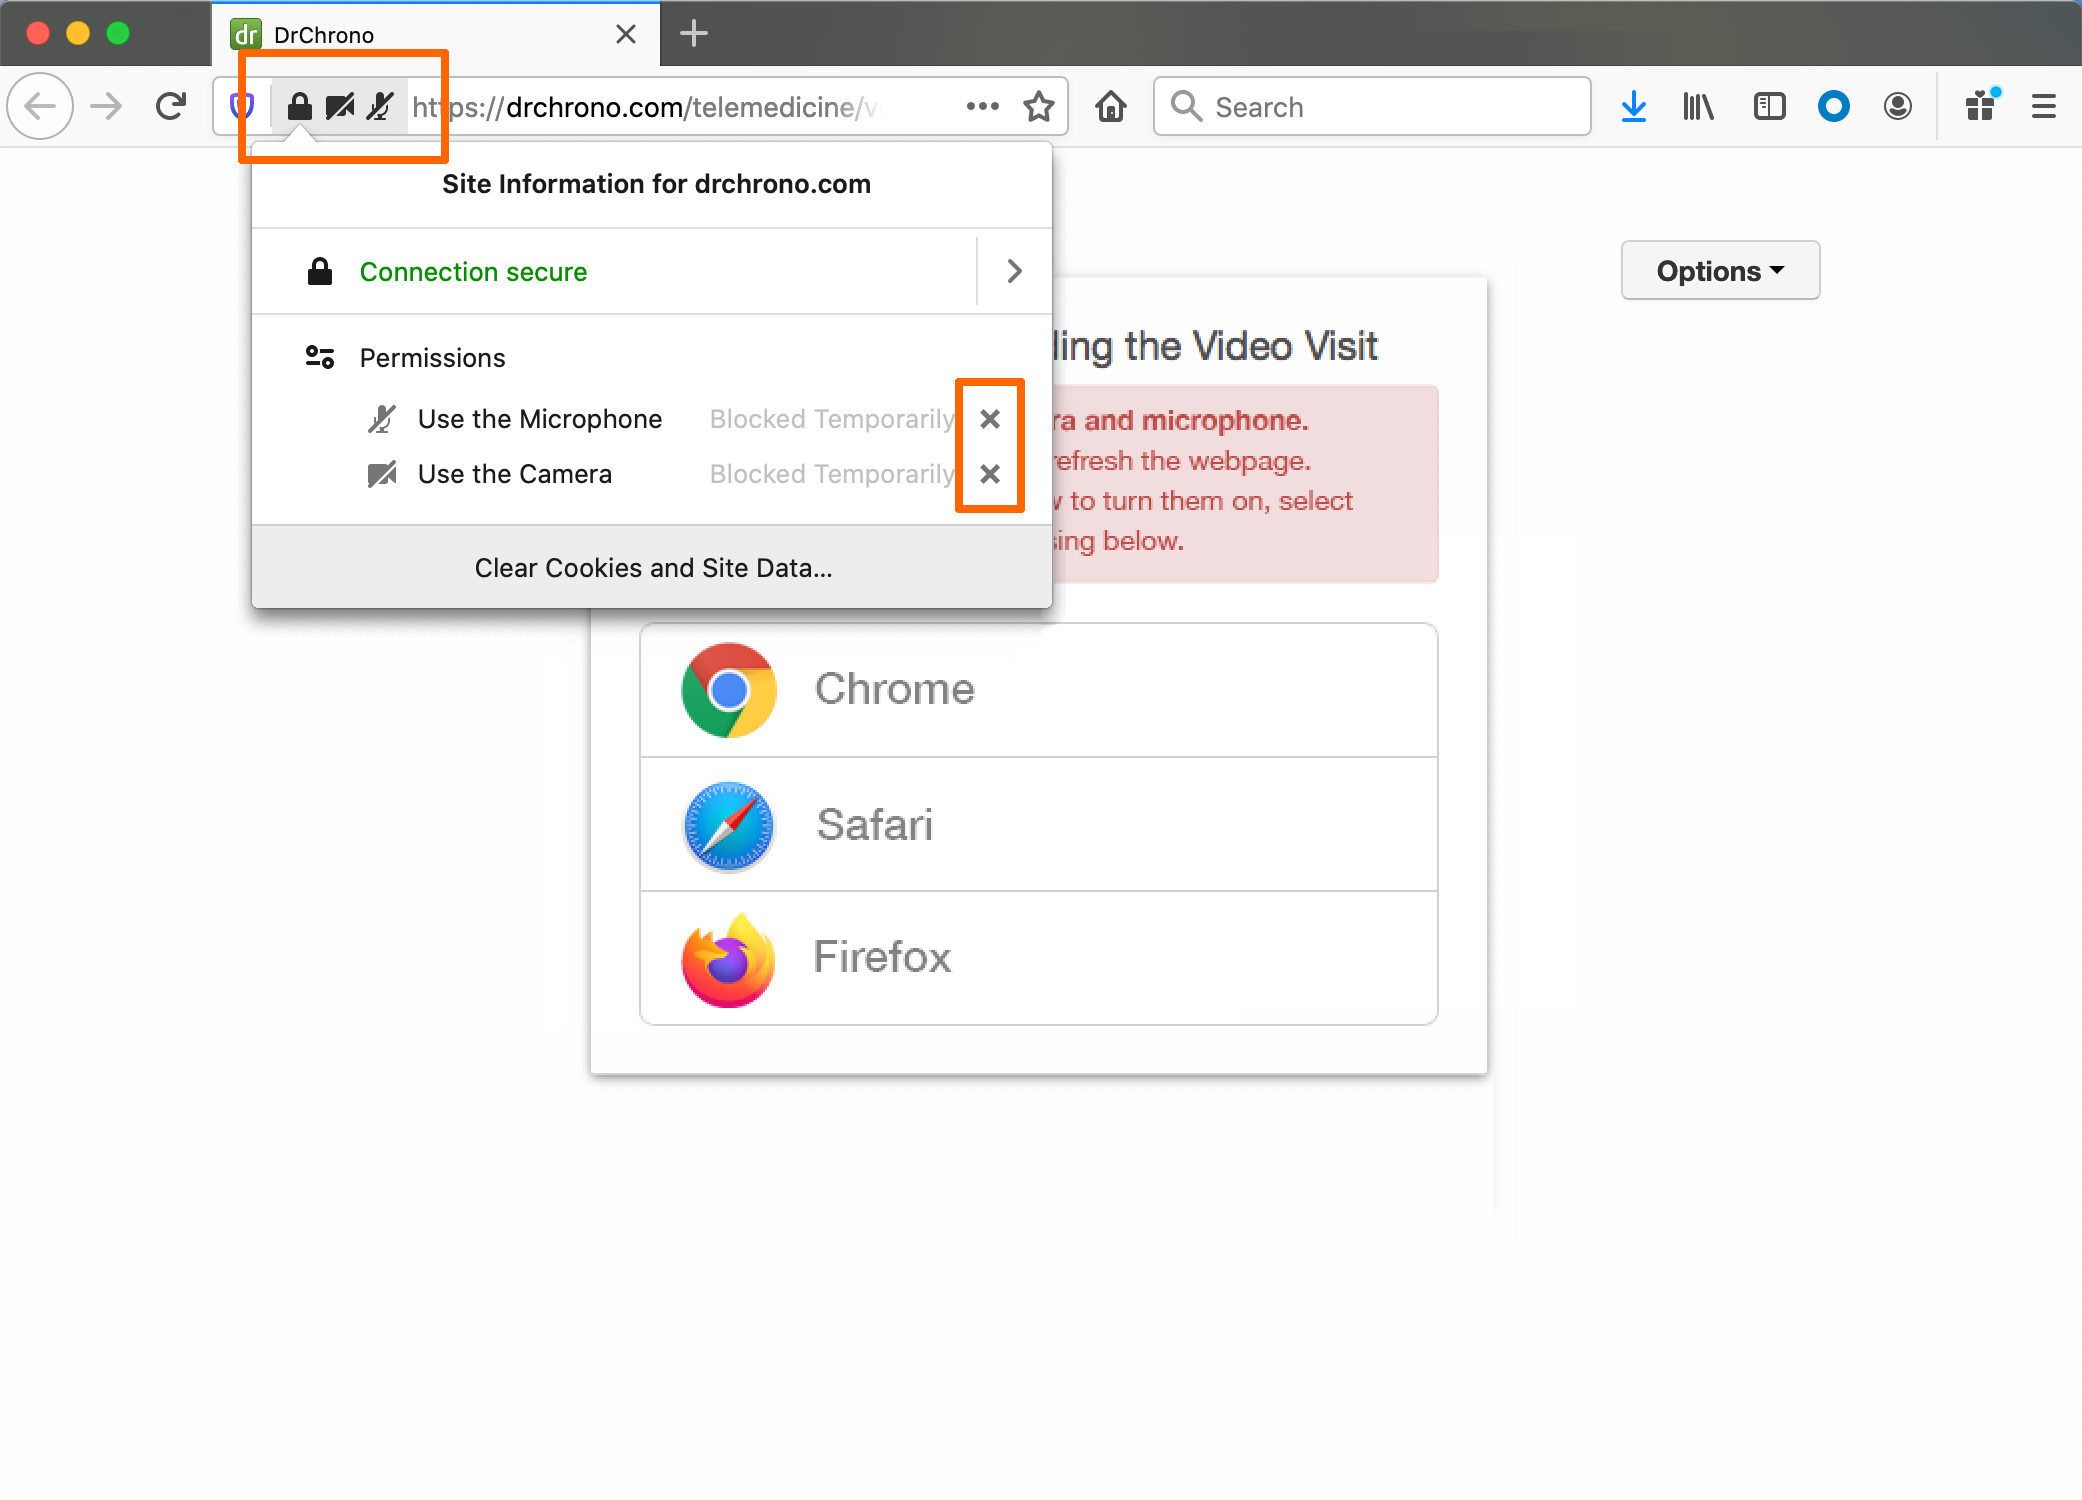The width and height of the screenshot is (2082, 1500).
Task: Toggle the sidebar view
Action: click(1769, 106)
